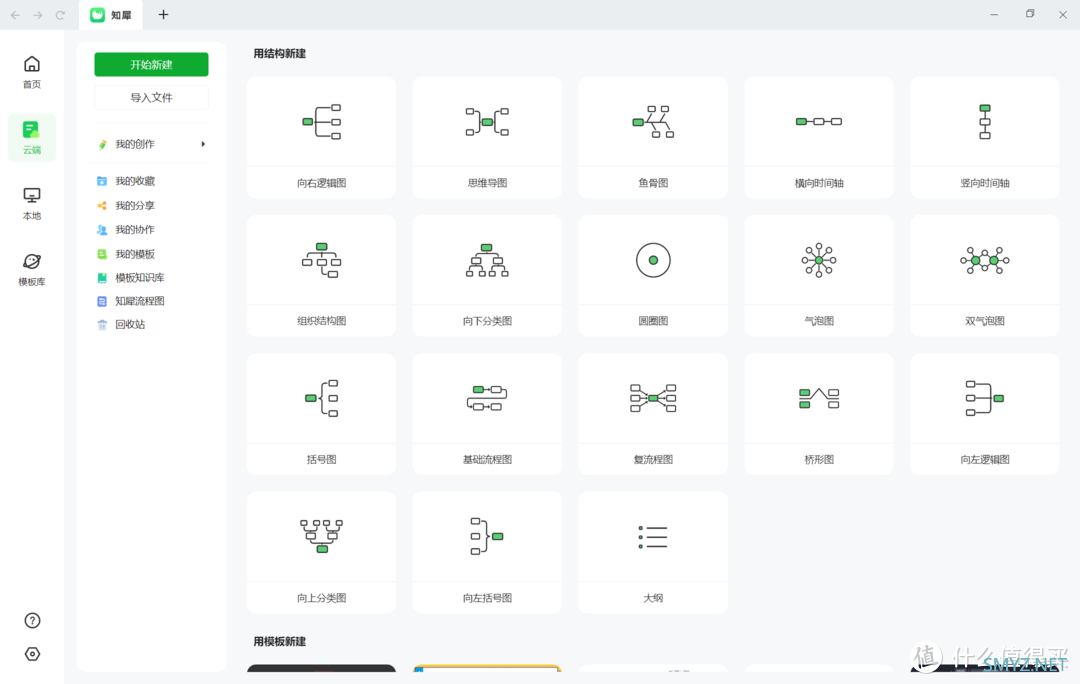
Task: Click the refresh arrow in title bar
Action: pos(60,15)
